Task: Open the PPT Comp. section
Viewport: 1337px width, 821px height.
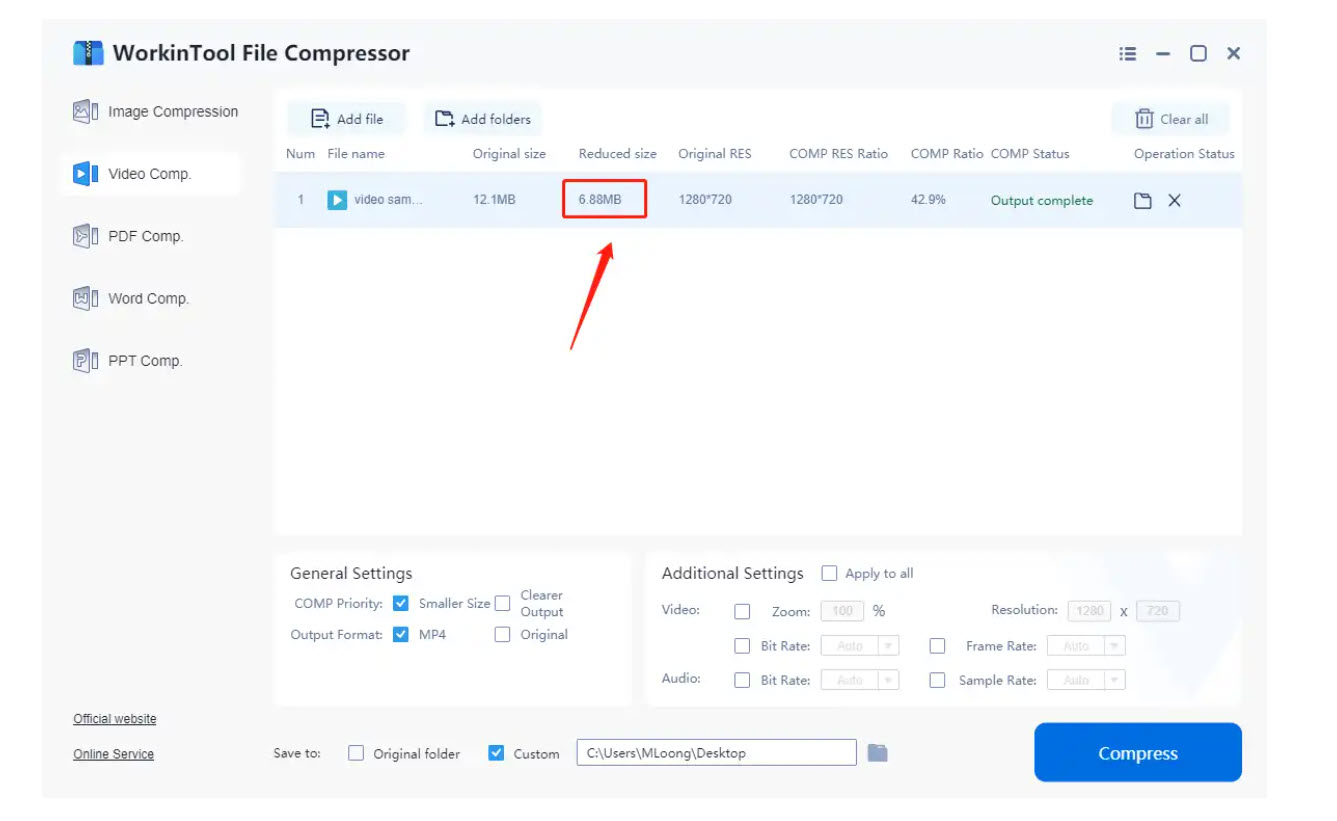Action: pyautogui.click(x=127, y=360)
